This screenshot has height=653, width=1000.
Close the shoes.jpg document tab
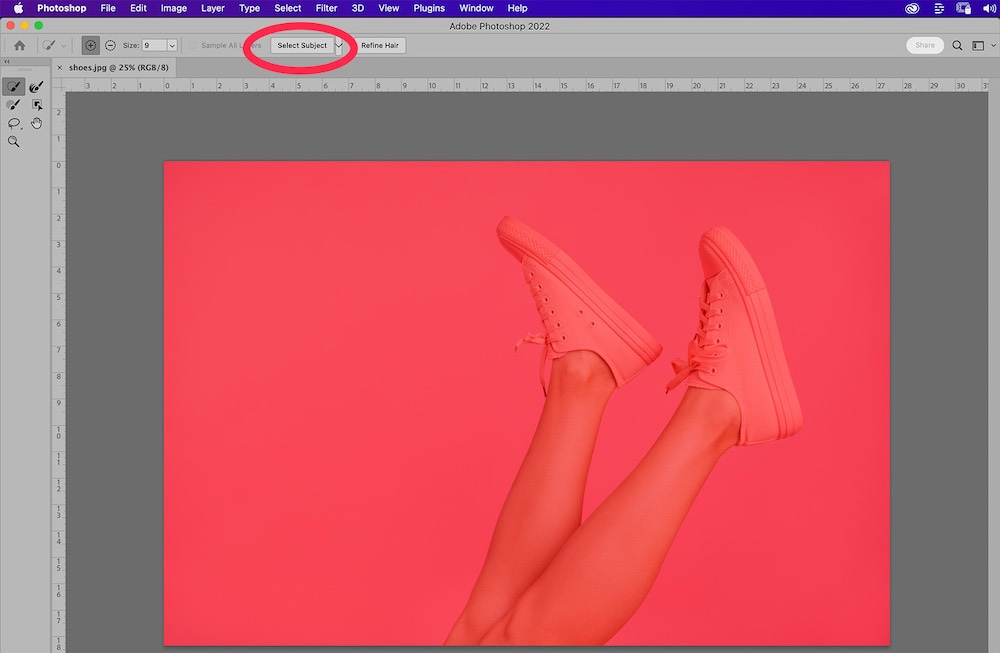[59, 67]
